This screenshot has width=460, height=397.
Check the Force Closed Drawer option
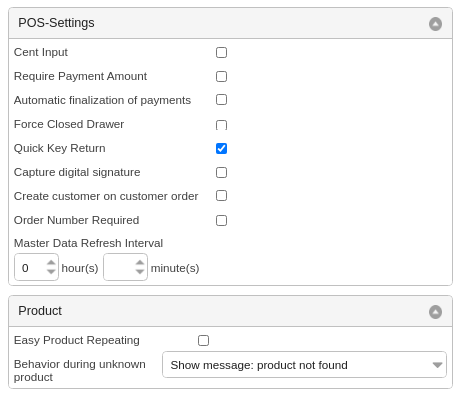[x=221, y=125]
